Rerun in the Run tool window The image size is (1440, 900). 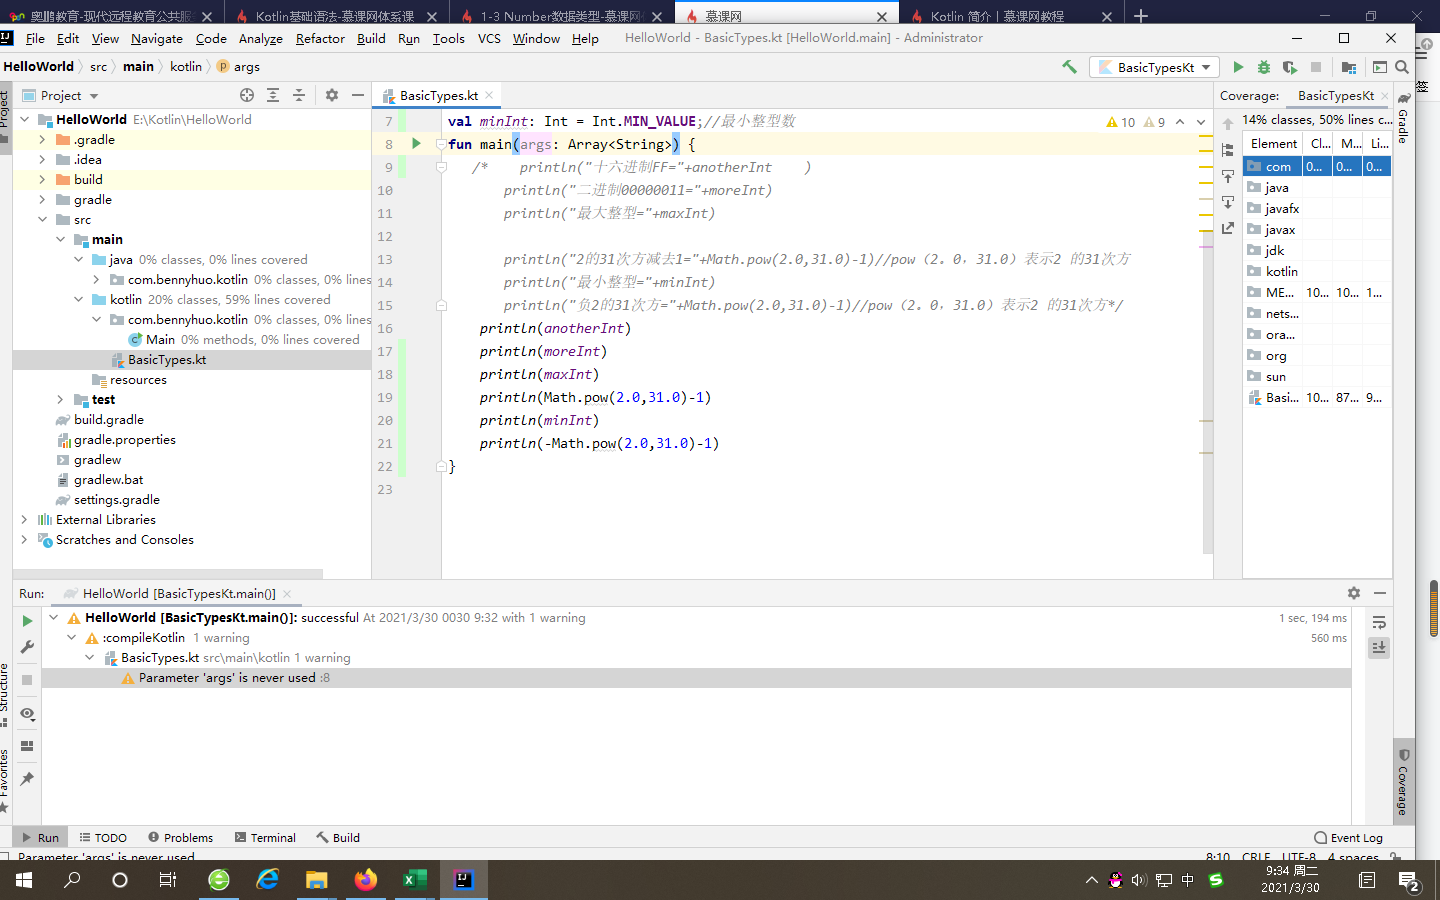[27, 621]
